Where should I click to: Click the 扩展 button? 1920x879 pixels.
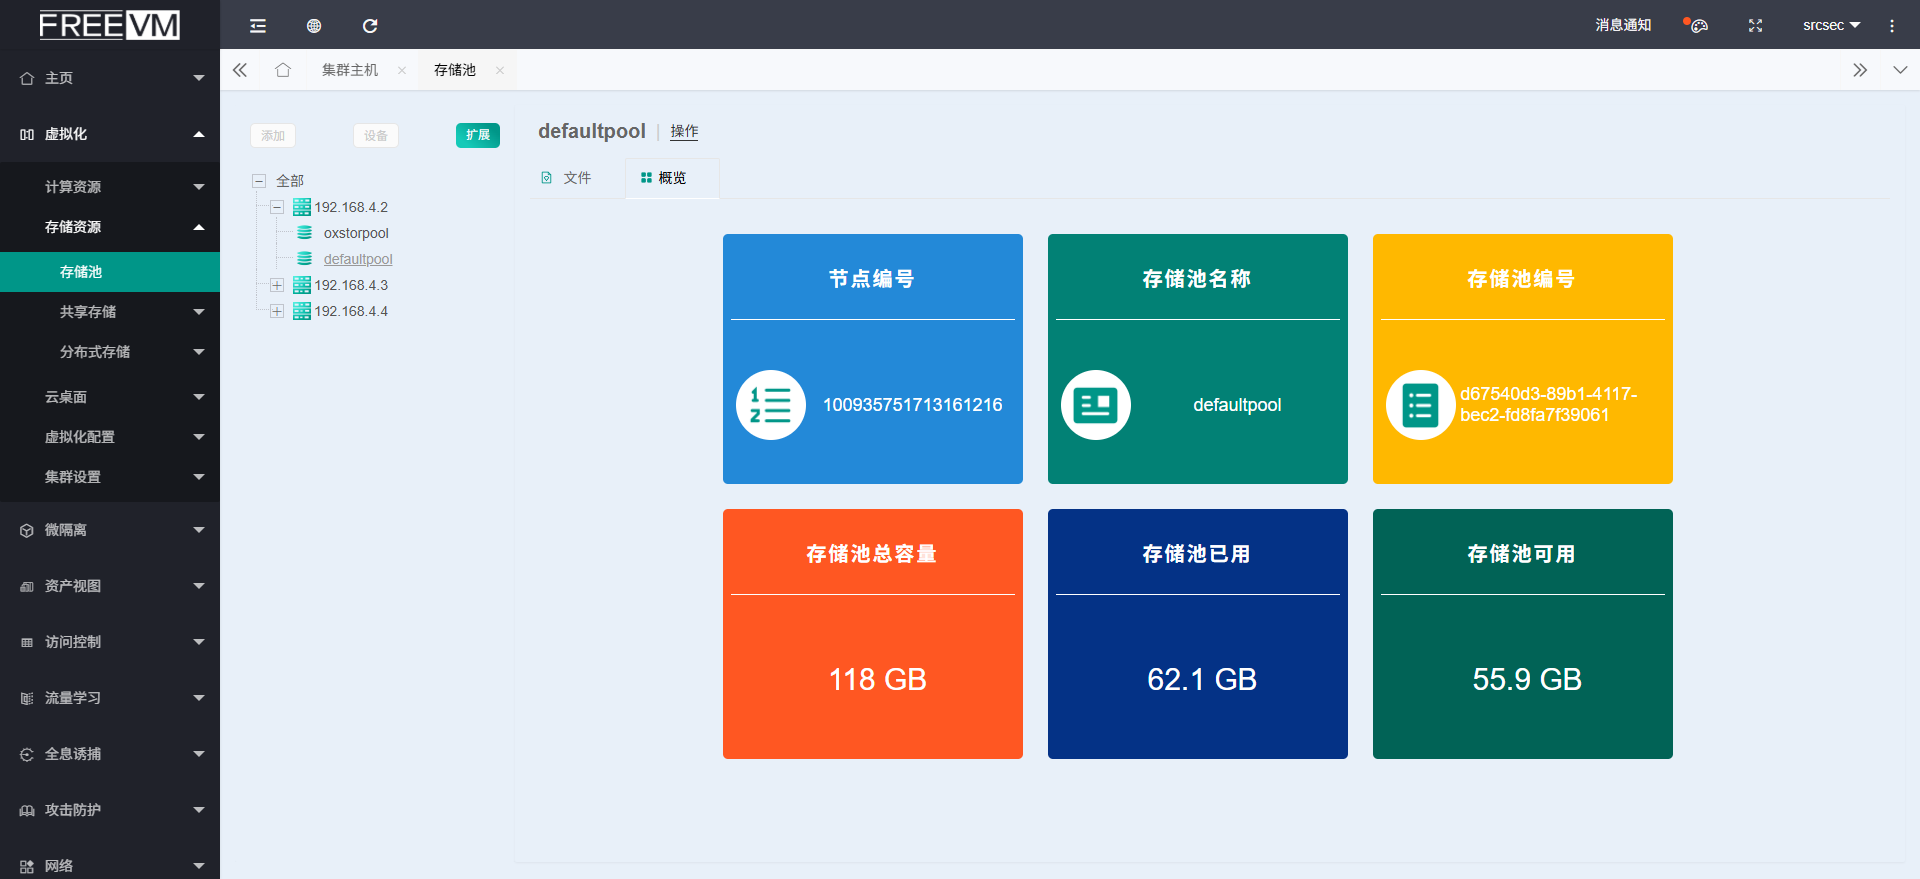[477, 135]
